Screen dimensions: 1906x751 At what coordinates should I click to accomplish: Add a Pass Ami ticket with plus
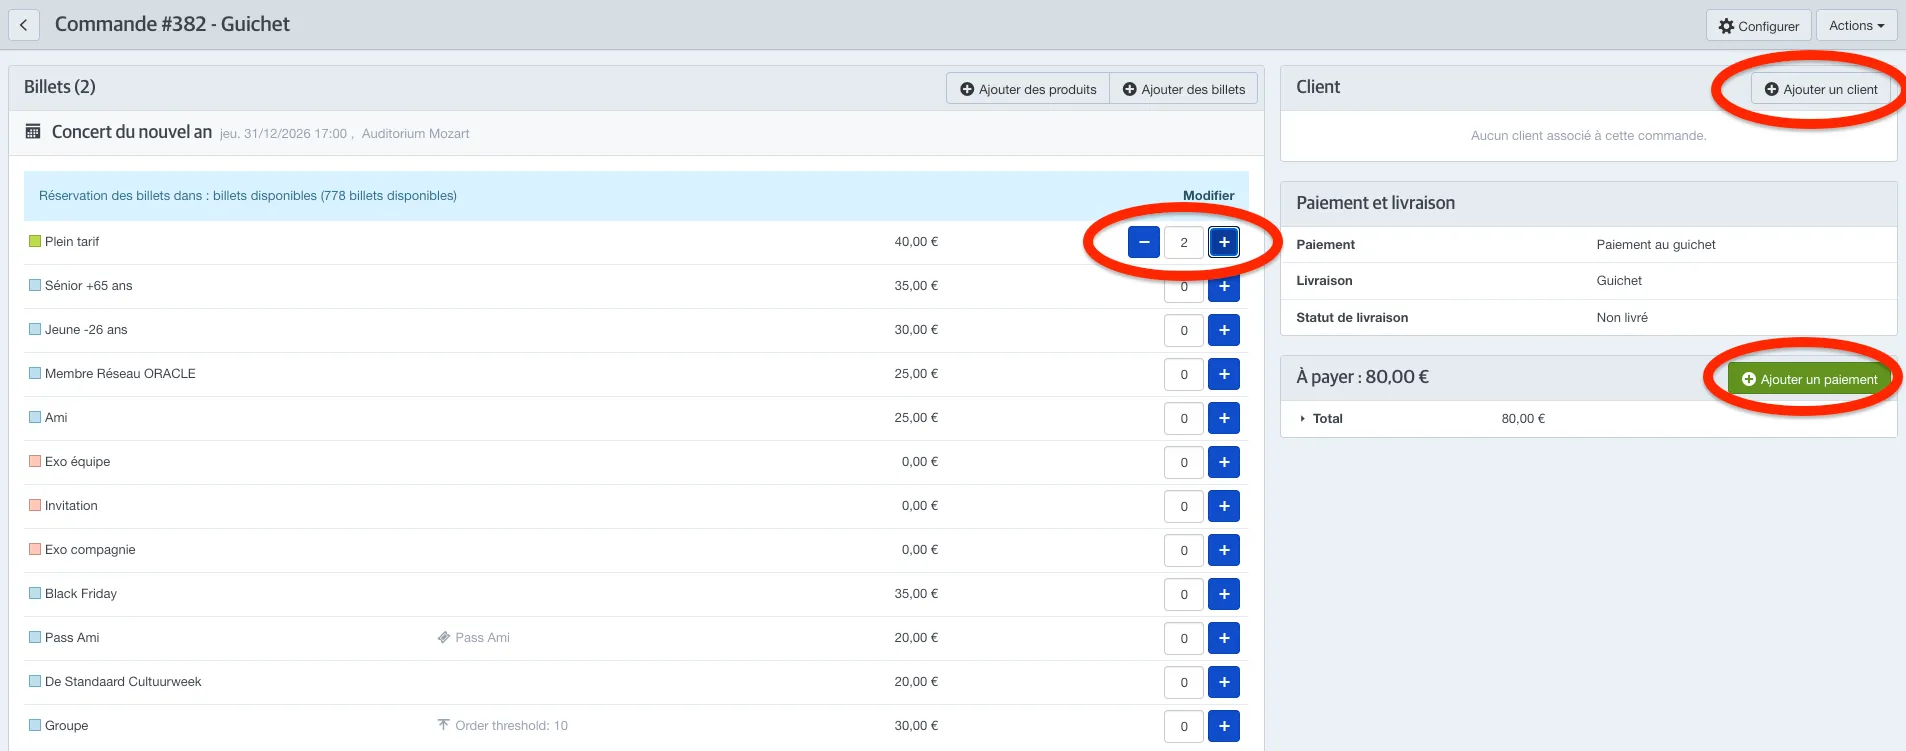pos(1224,638)
